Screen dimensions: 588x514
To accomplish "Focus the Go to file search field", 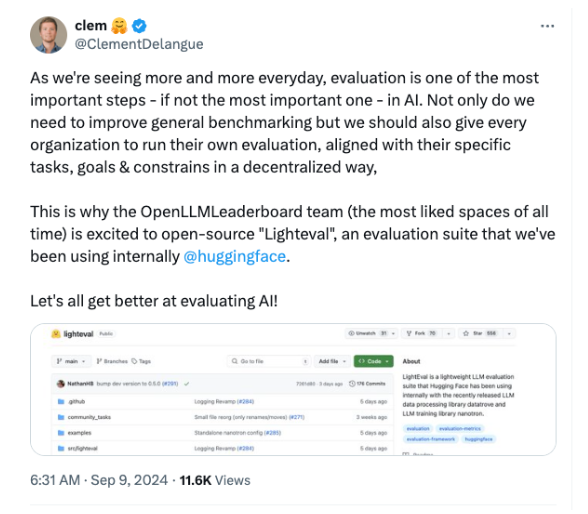I will tap(268, 361).
